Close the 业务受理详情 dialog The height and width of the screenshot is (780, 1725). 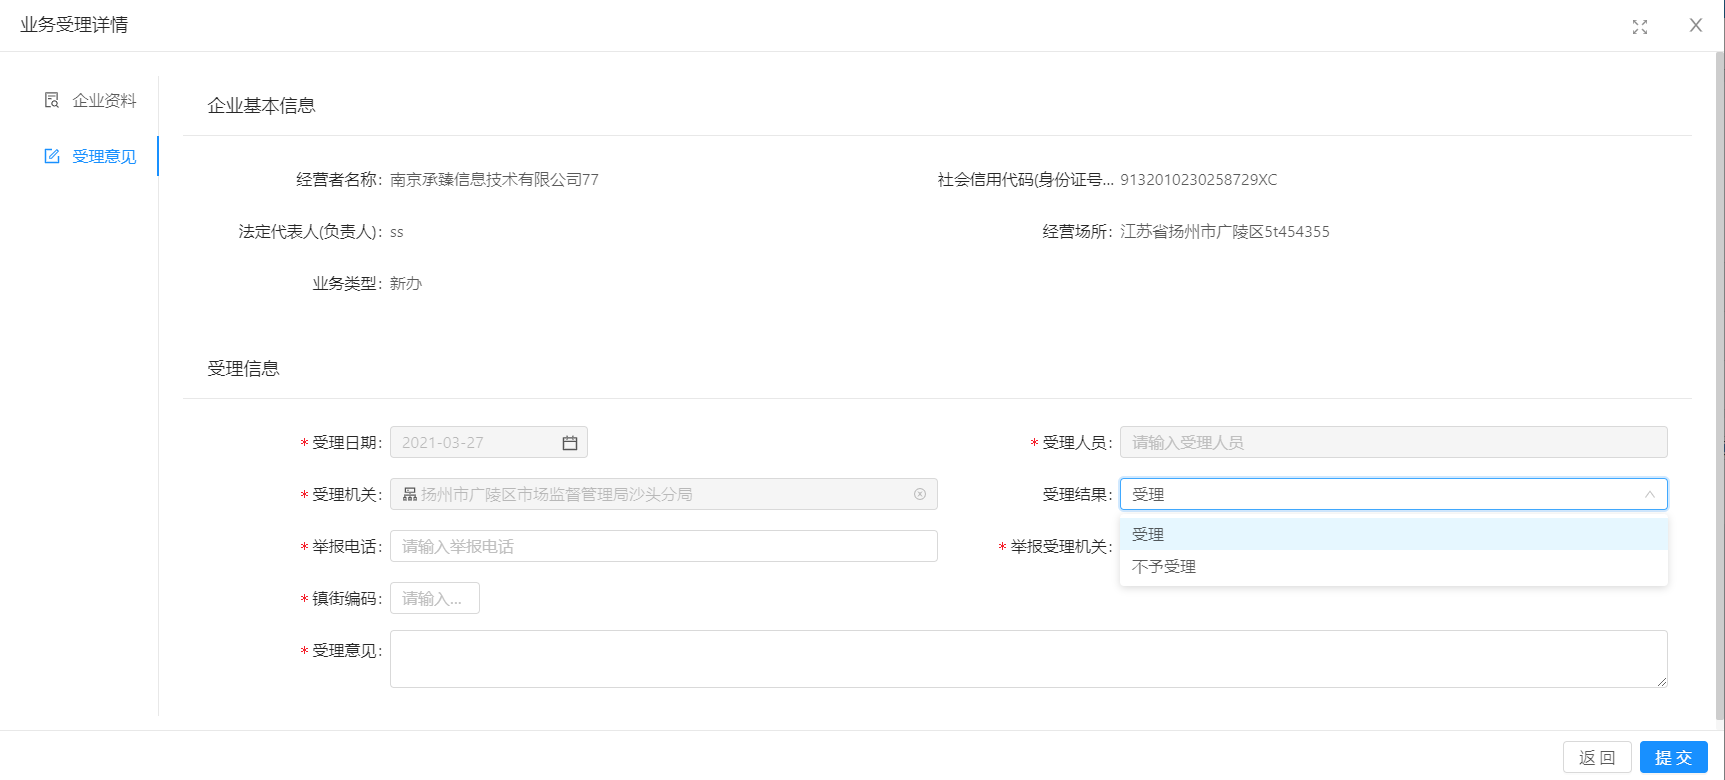click(1696, 26)
